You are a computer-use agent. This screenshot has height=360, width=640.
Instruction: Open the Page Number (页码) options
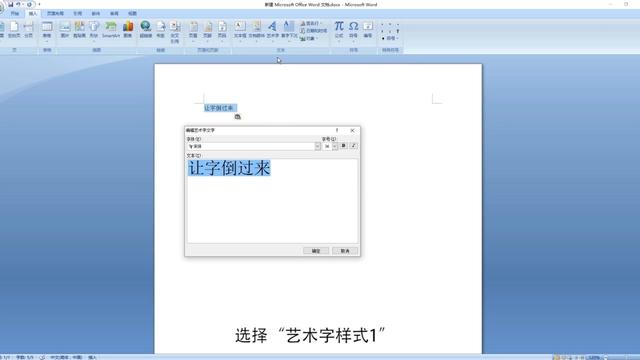(x=222, y=31)
